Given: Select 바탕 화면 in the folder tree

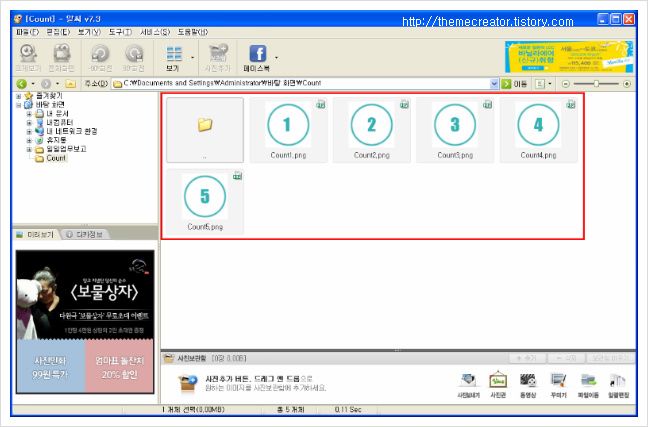Looking at the screenshot, I should [50, 105].
